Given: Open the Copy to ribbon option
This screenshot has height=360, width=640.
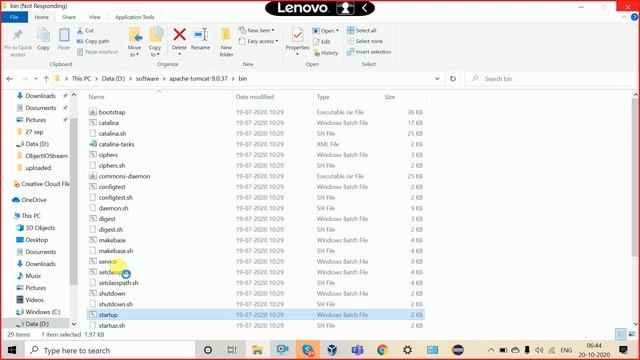Looking at the screenshot, I should (x=155, y=42).
